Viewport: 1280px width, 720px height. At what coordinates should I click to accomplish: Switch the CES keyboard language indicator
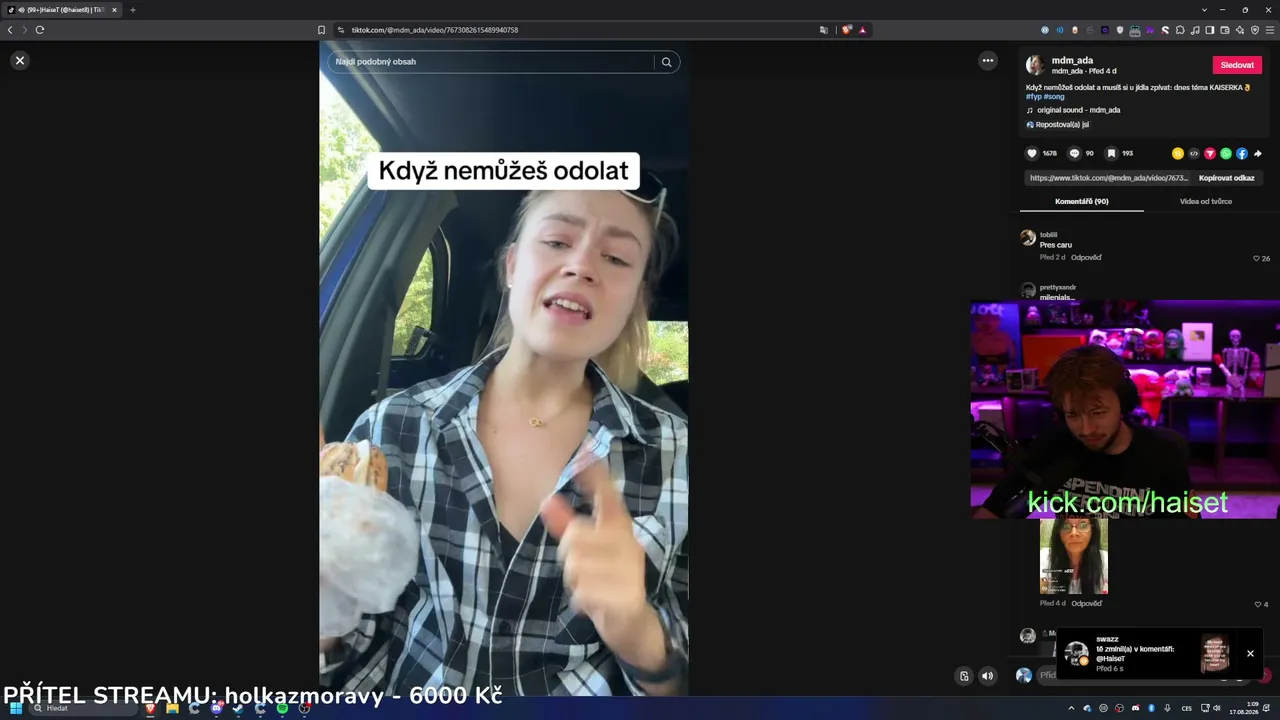pos(1187,708)
